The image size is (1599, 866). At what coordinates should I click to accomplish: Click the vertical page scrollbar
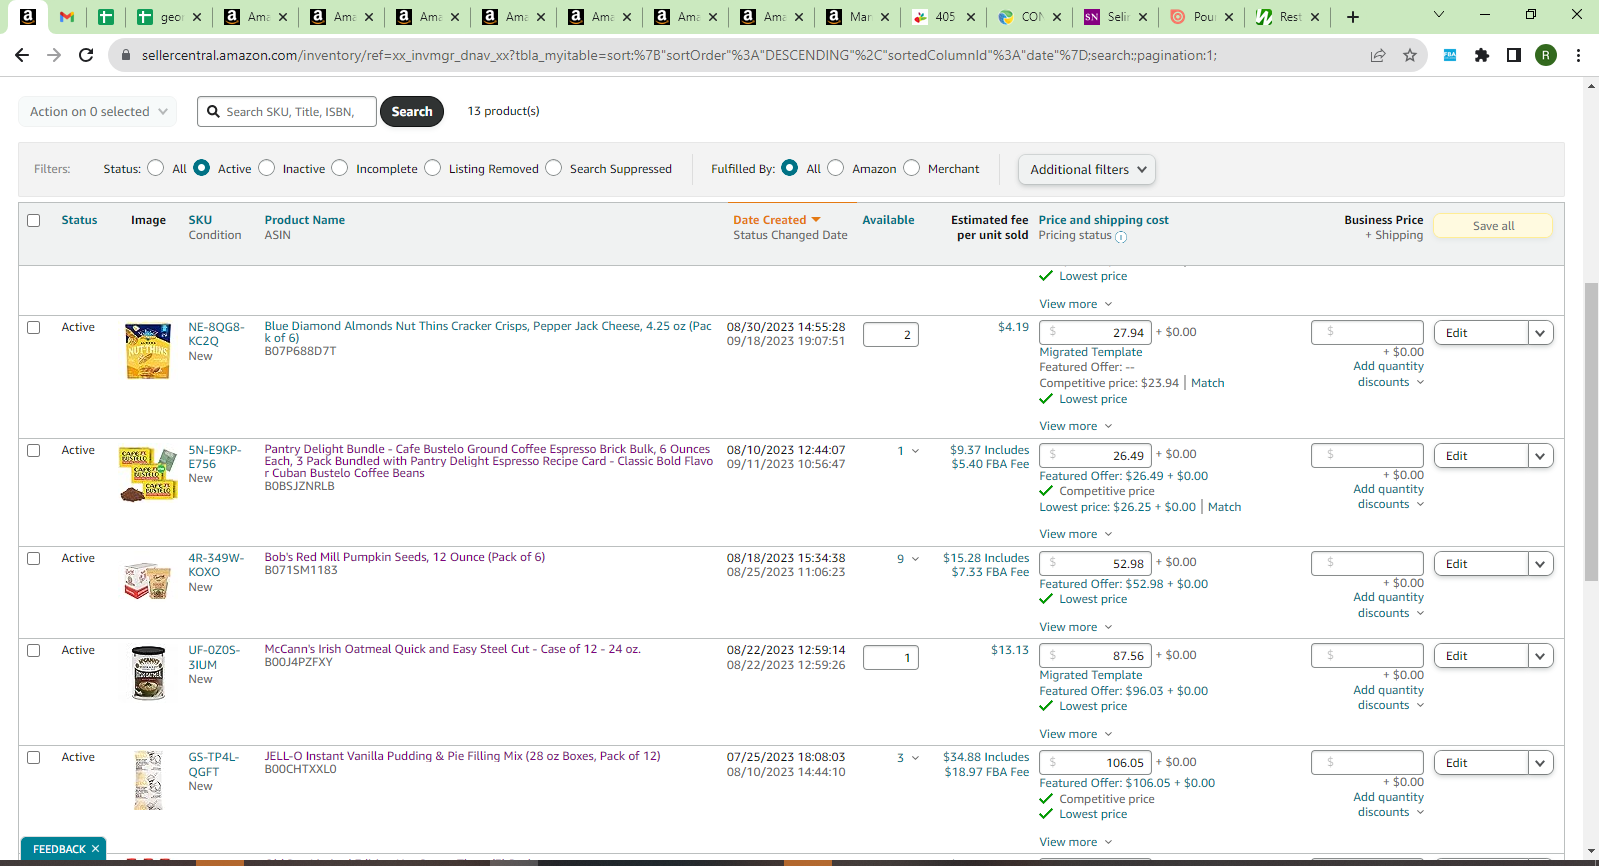pos(1591,432)
